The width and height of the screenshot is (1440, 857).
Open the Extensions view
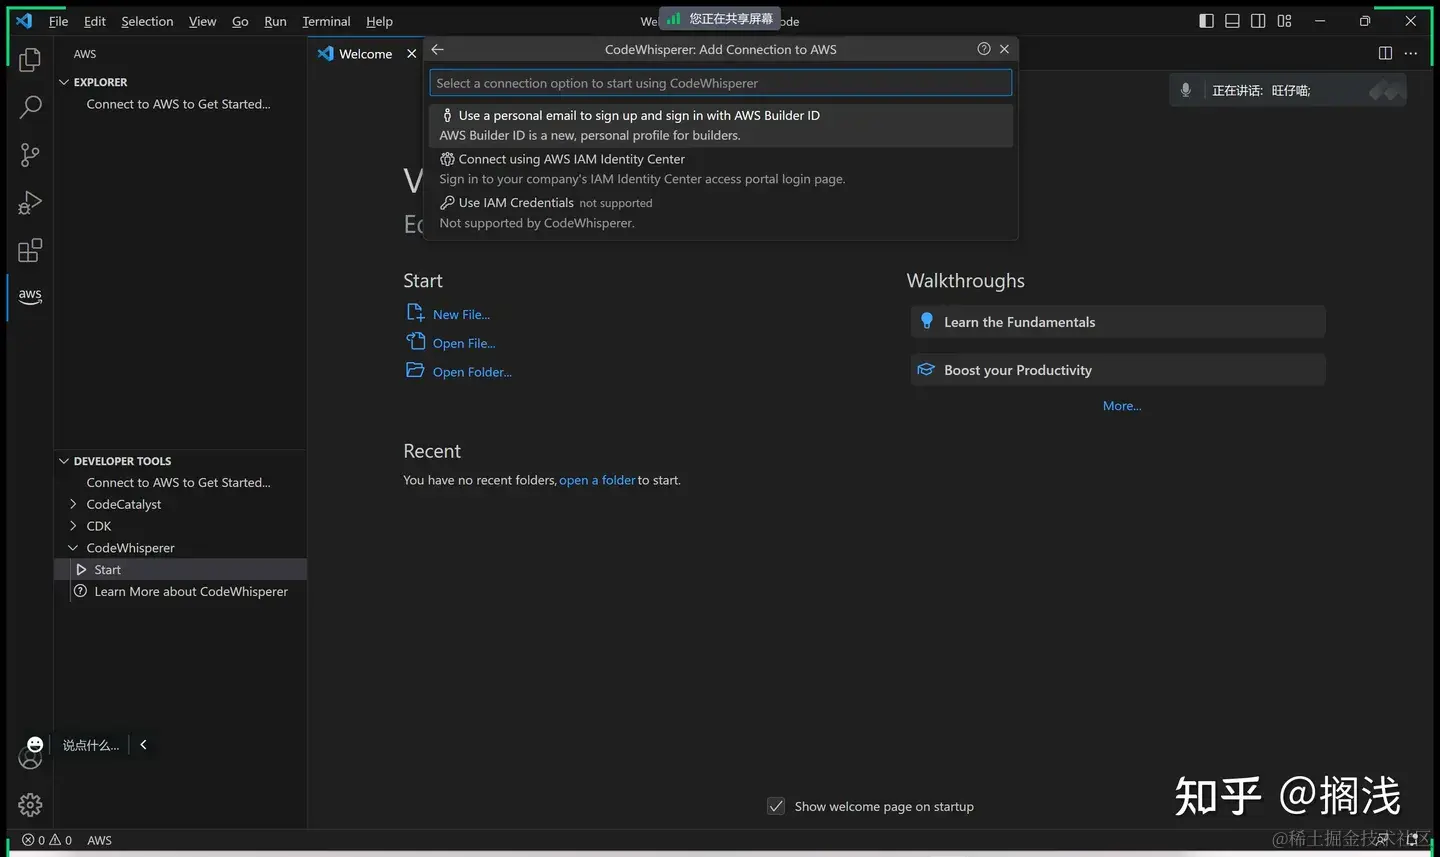[30, 250]
